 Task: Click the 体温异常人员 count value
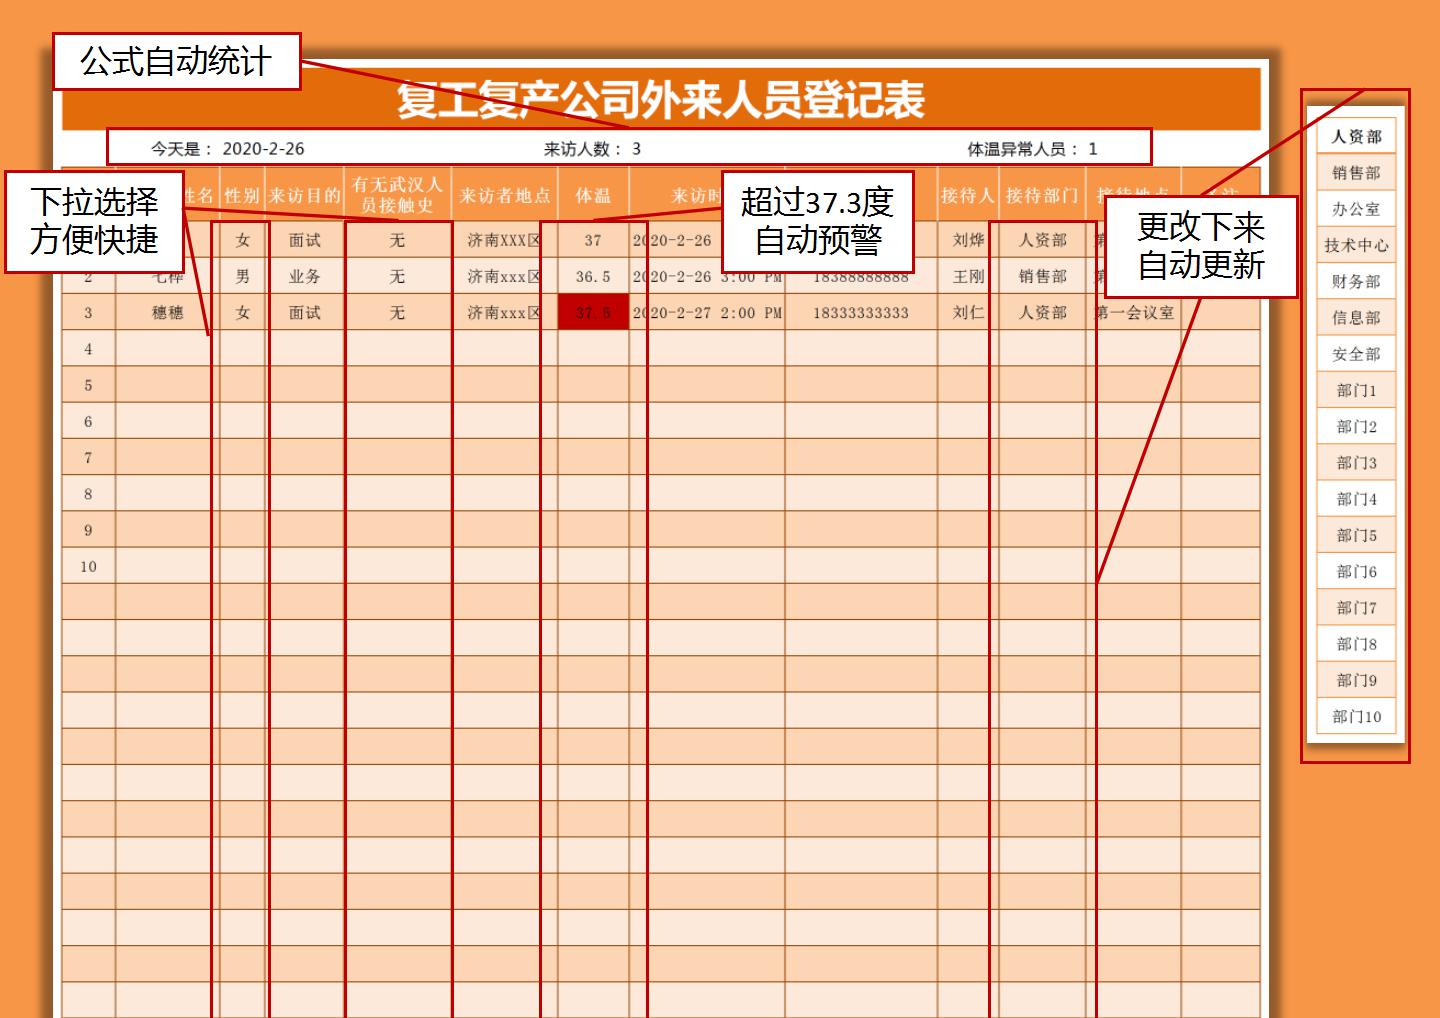[1092, 149]
